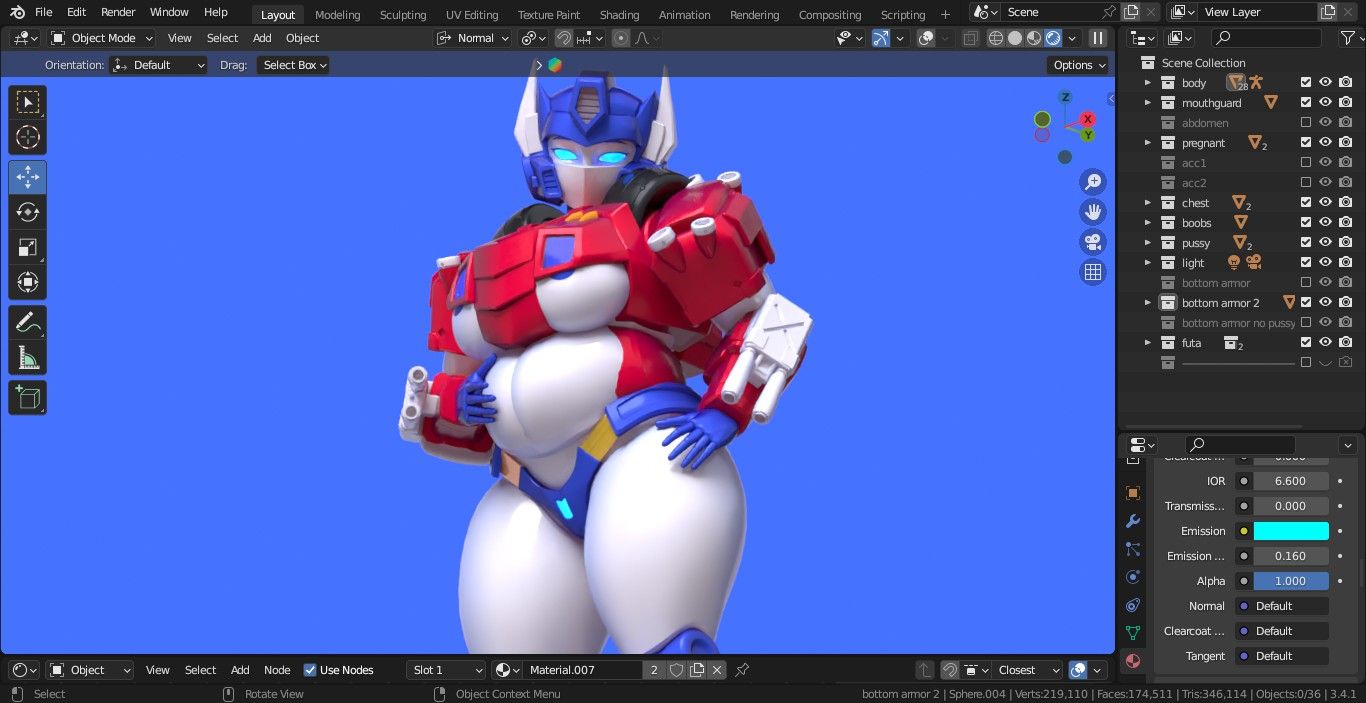This screenshot has width=1366, height=703.
Task: Open the Physics properties tab
Action: pos(1133,577)
